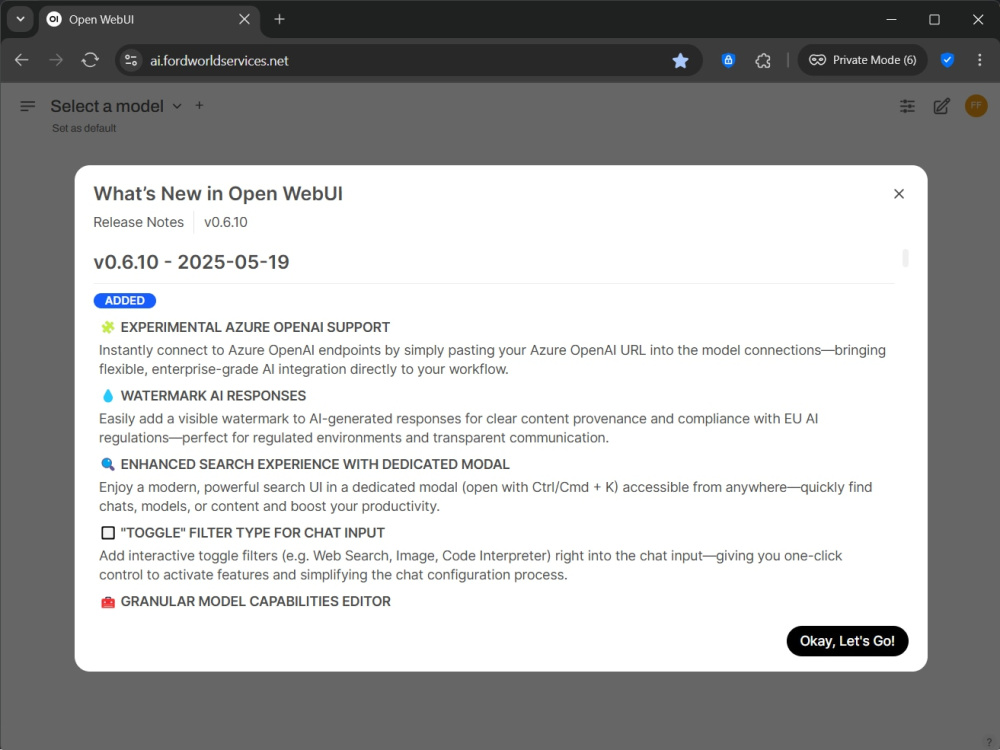Minimize the browser window
The height and width of the screenshot is (750, 1000).
(892, 19)
